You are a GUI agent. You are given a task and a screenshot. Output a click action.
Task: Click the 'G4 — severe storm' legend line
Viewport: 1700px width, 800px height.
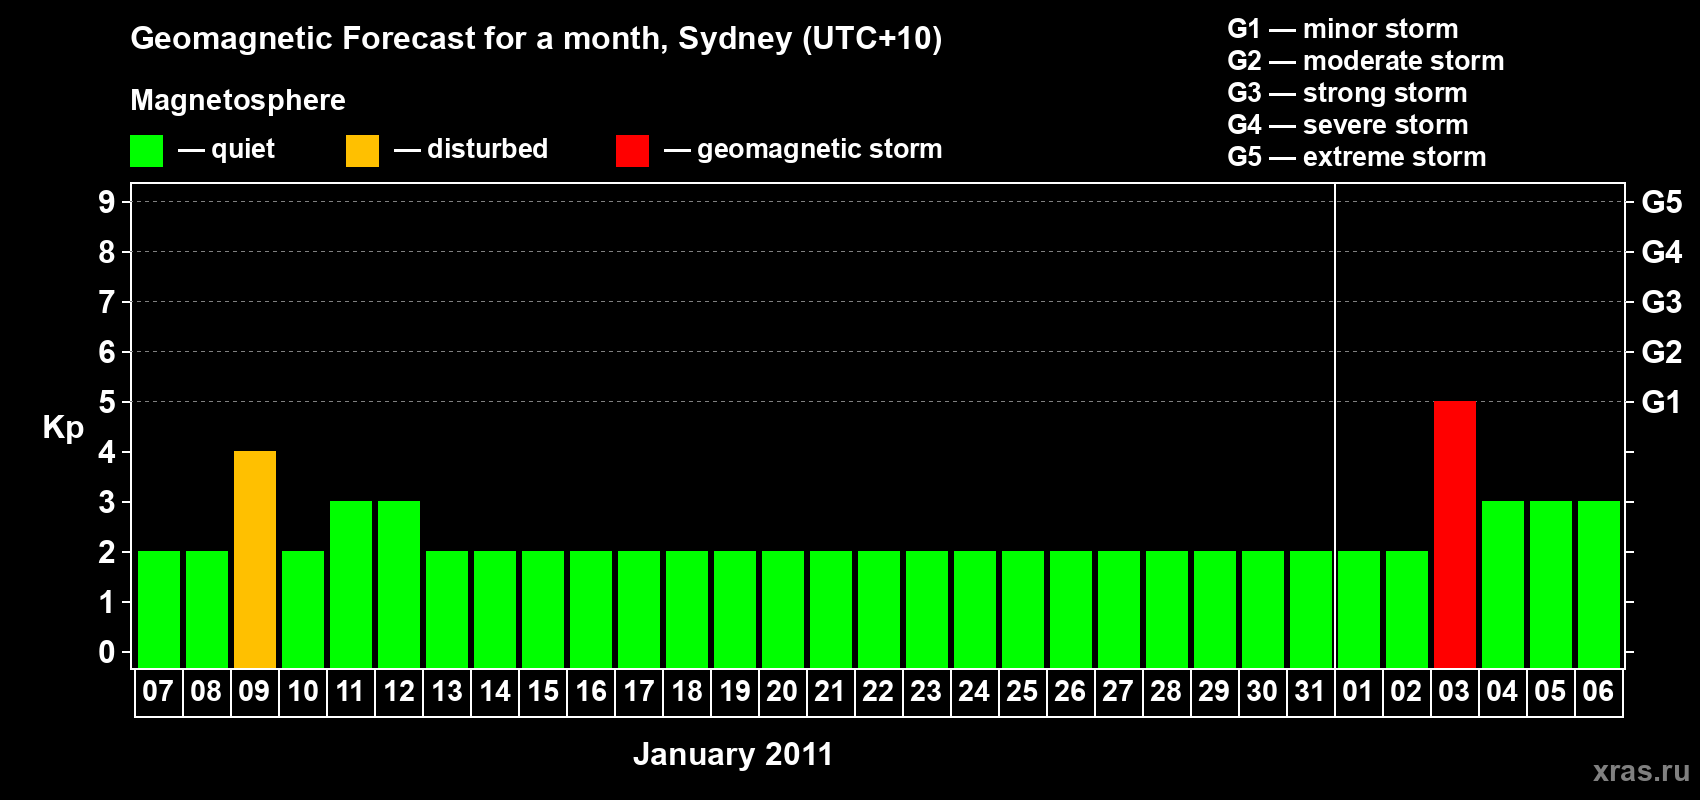[1348, 125]
